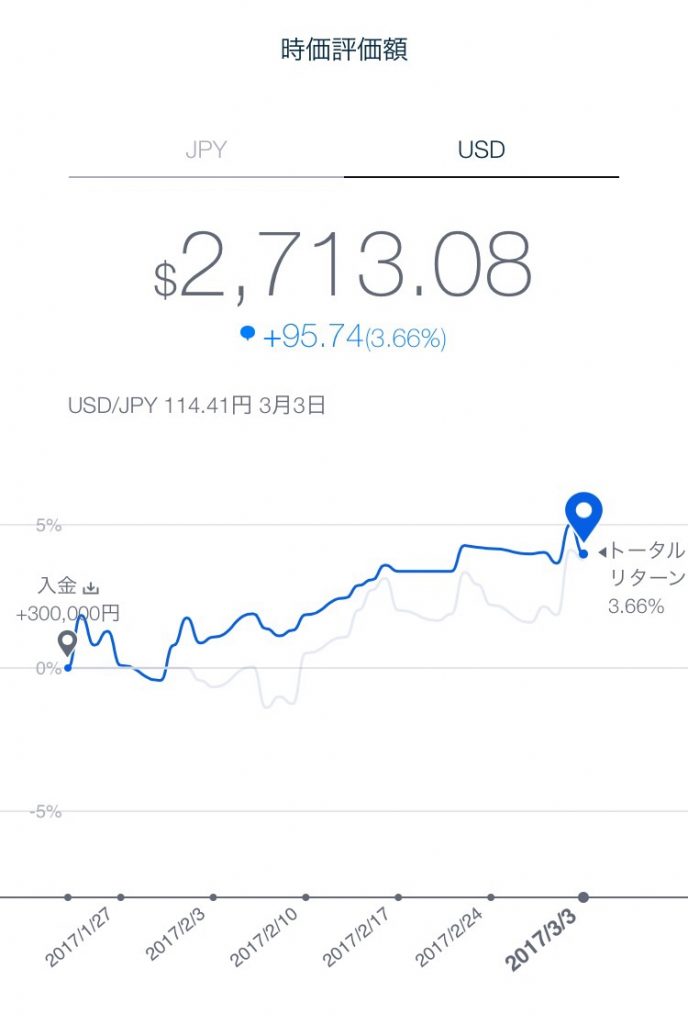Select the USD tab
The height and width of the screenshot is (1024, 688).
483,148
